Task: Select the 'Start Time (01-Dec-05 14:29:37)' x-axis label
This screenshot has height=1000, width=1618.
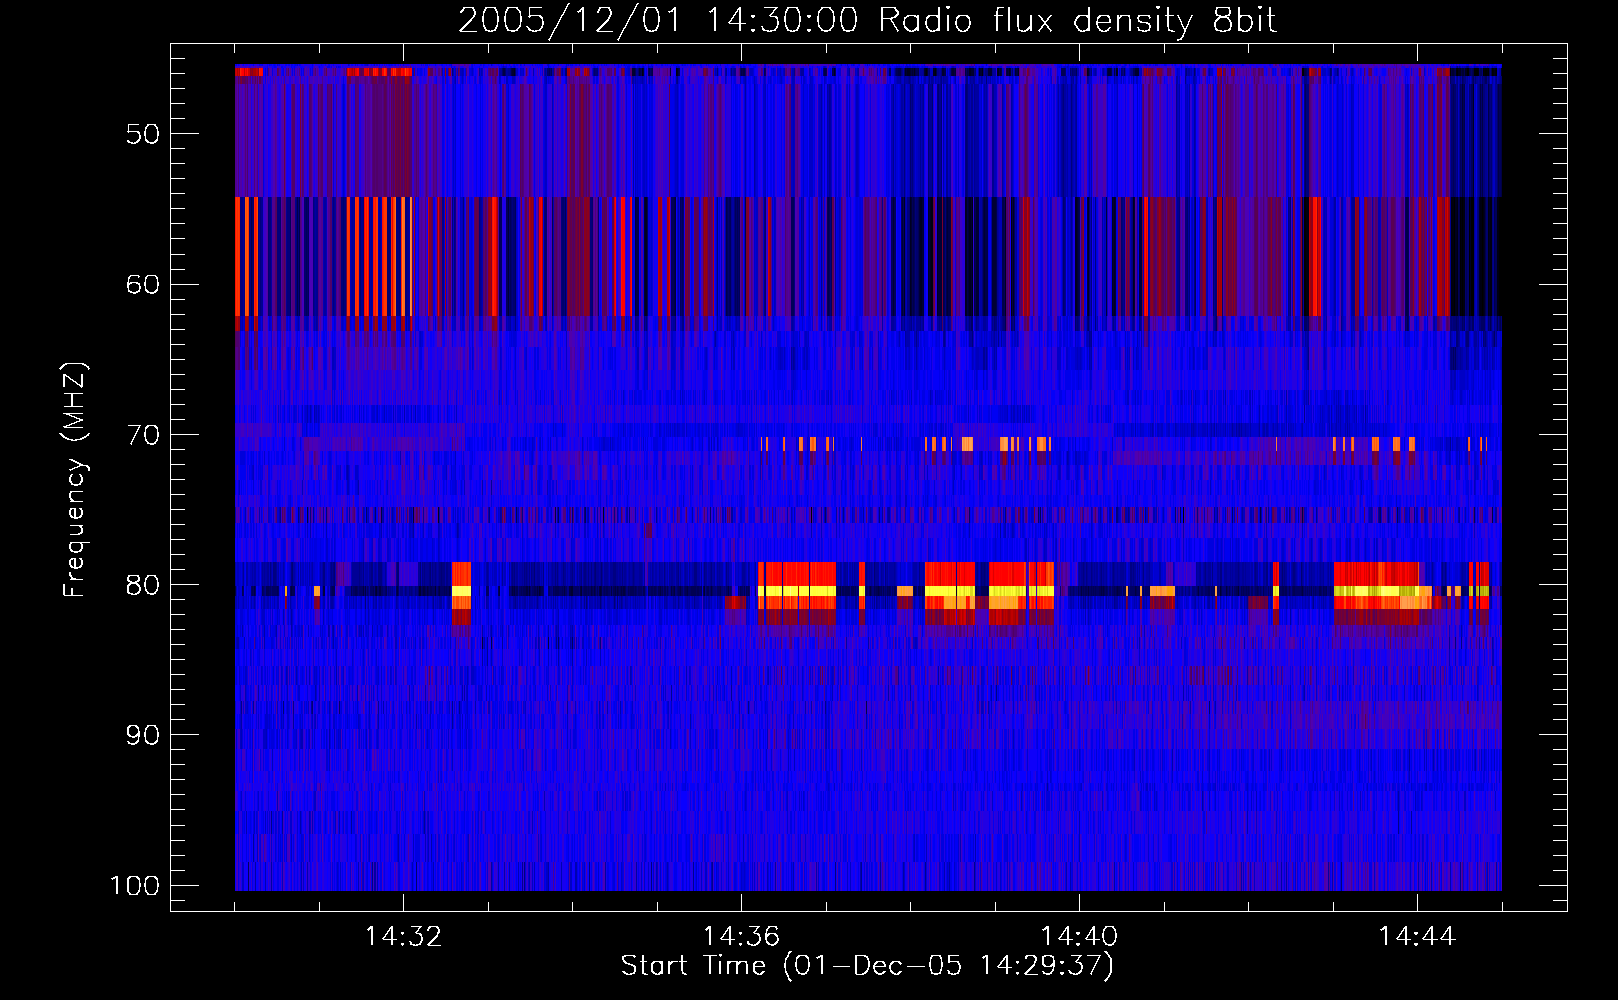Action: point(867,966)
